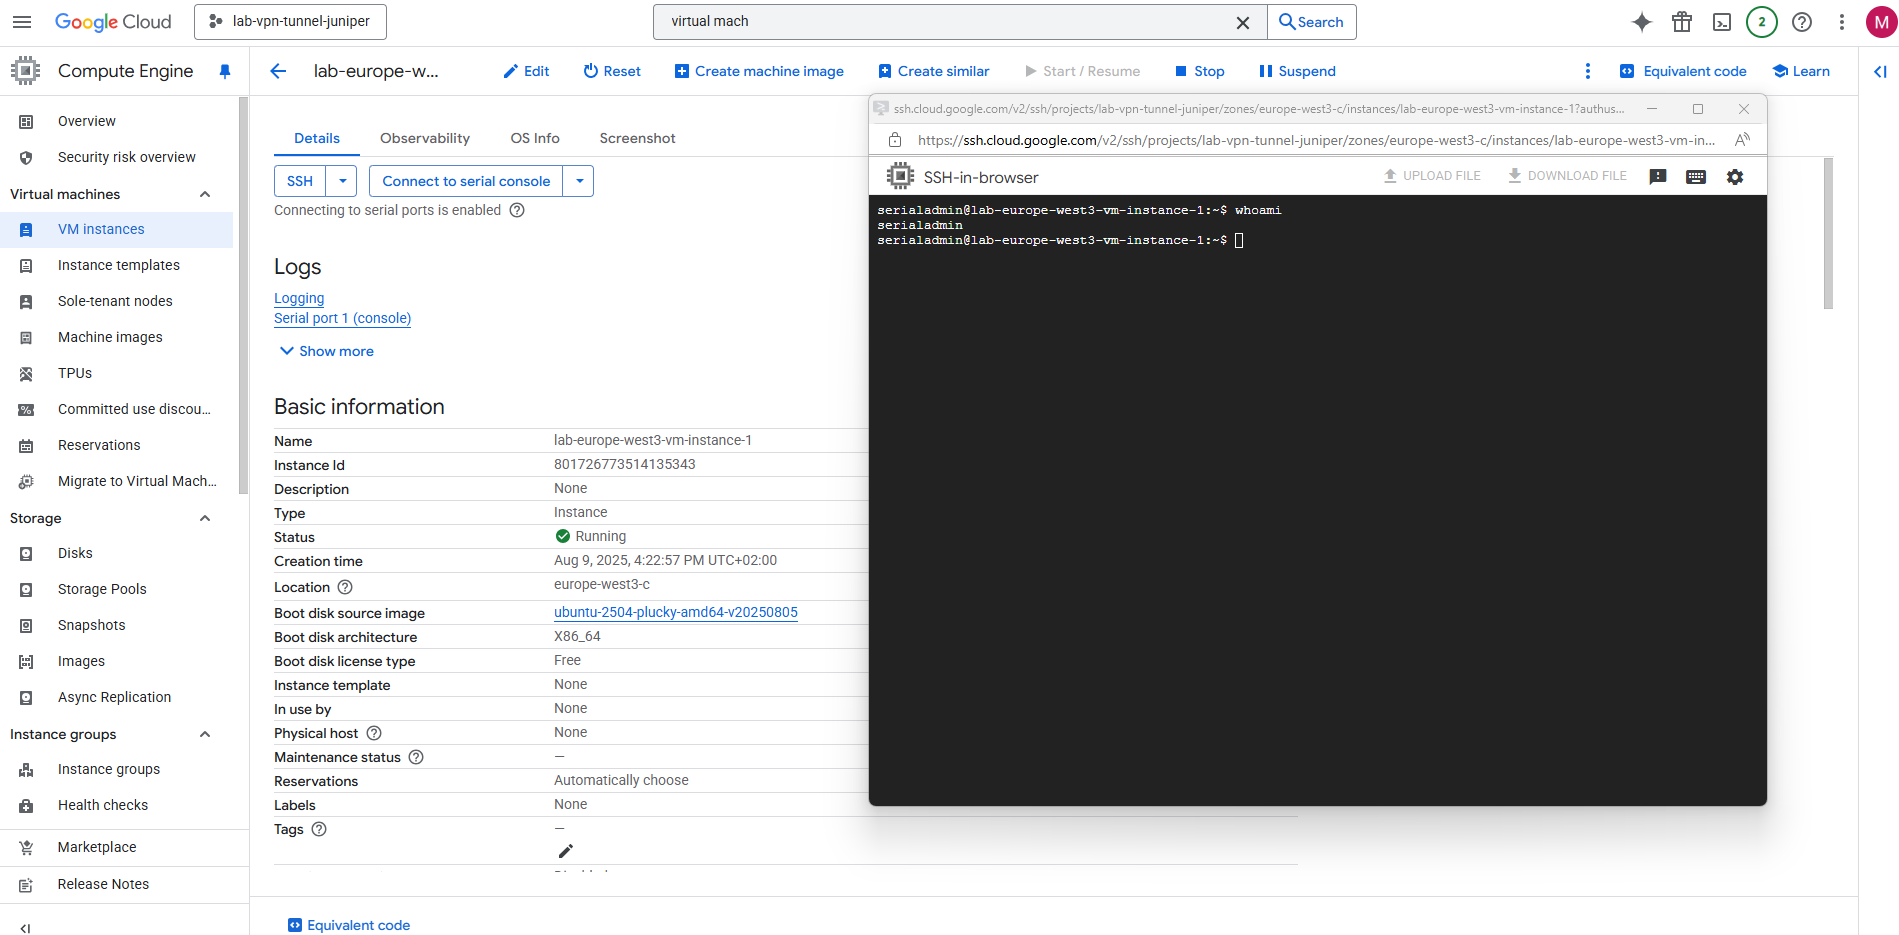This screenshot has width=1899, height=935.
Task: Open the top bar settings kebab menu
Action: [x=1842, y=22]
